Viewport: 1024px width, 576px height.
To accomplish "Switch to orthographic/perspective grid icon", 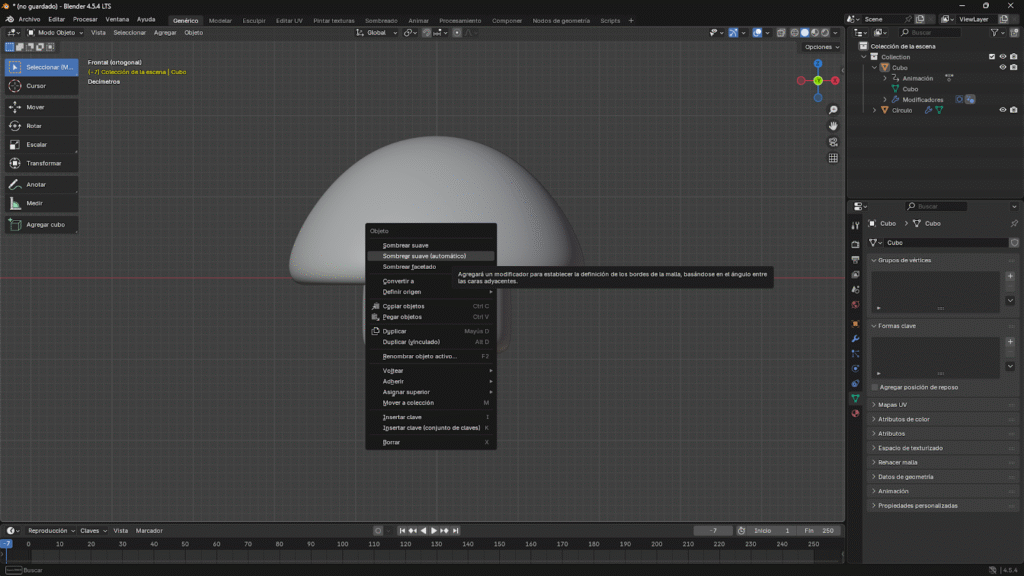I will coord(833,158).
